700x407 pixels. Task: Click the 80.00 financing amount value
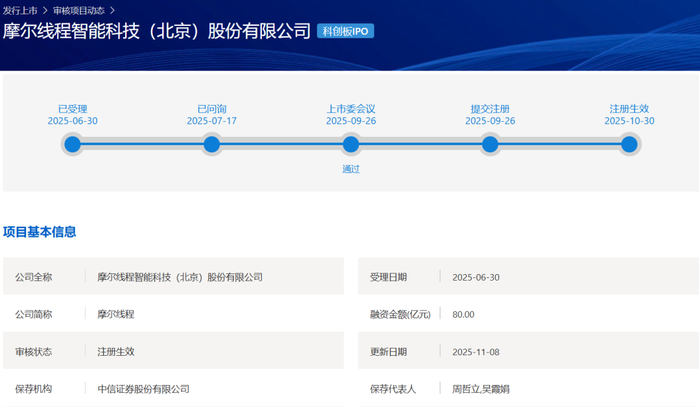tap(463, 315)
